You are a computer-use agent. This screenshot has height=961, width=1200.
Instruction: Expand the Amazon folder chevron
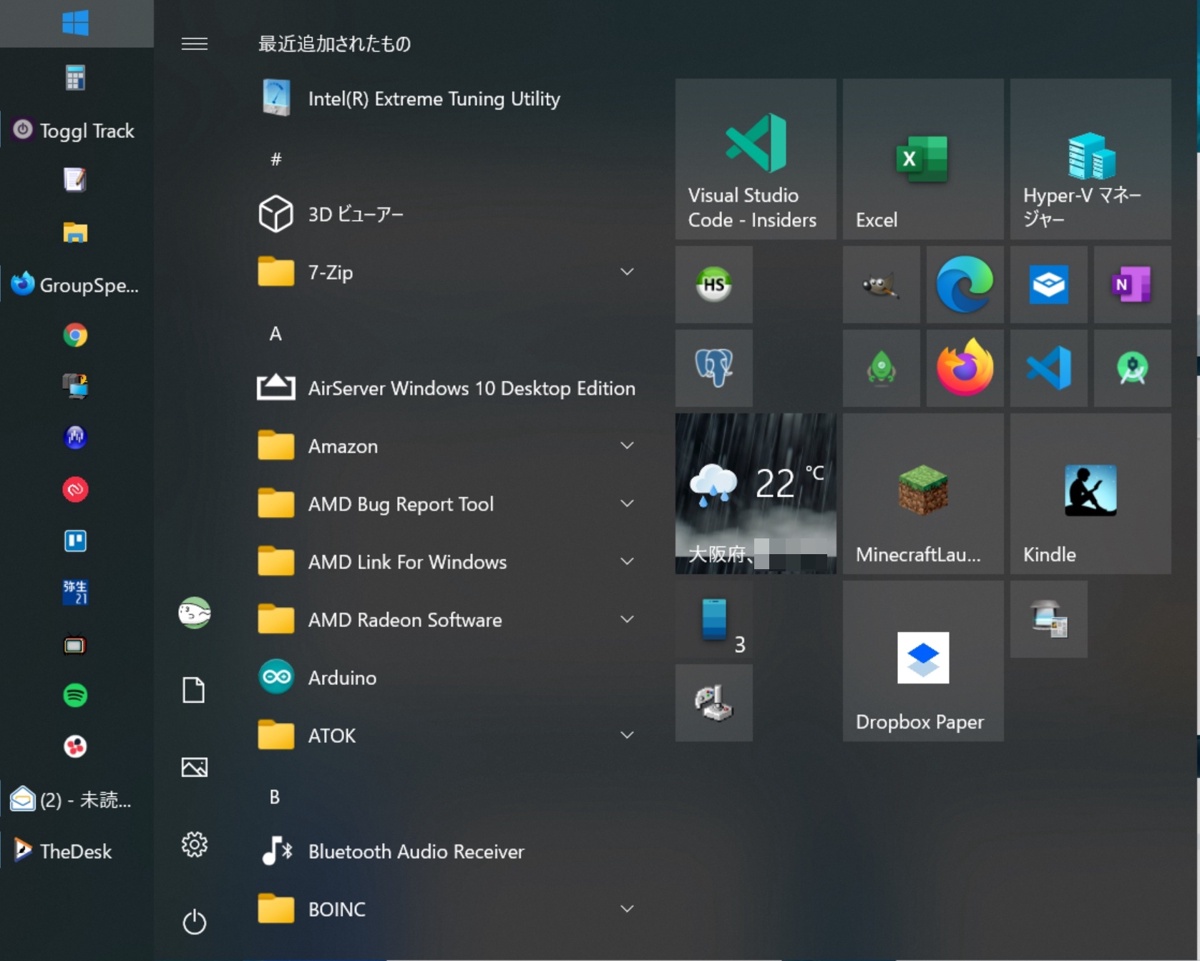[x=627, y=446]
